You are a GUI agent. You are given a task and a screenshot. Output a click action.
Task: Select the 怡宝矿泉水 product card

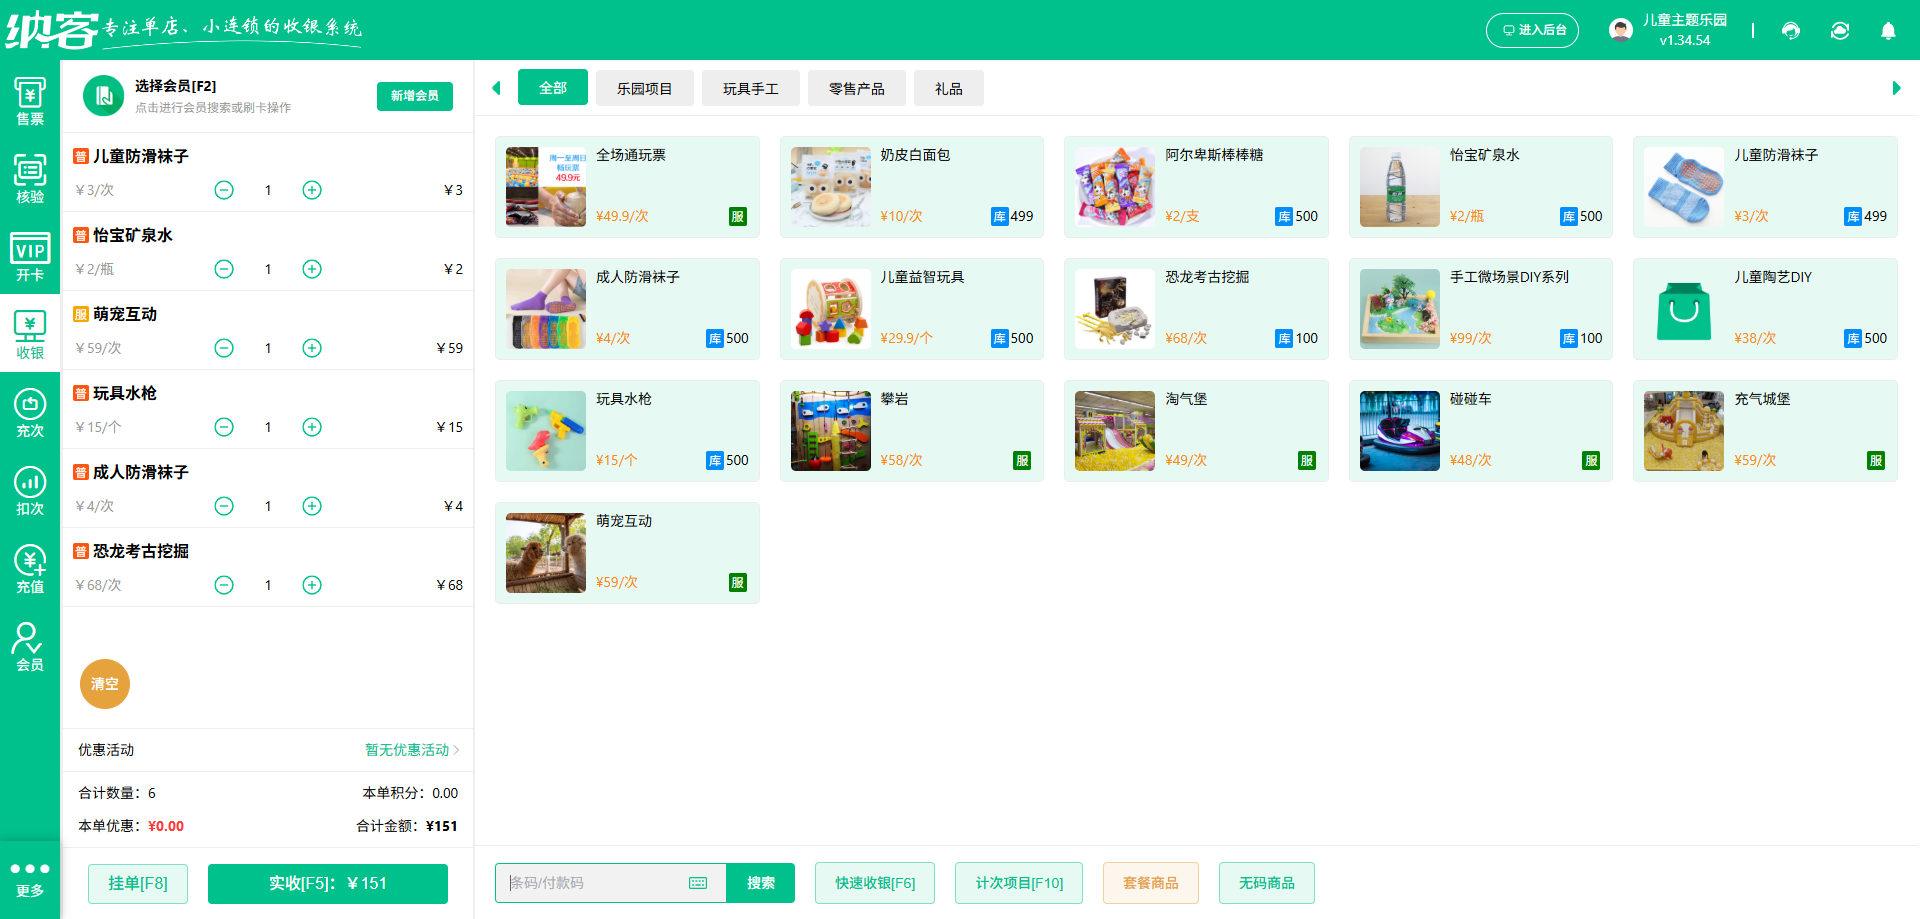coord(1481,187)
